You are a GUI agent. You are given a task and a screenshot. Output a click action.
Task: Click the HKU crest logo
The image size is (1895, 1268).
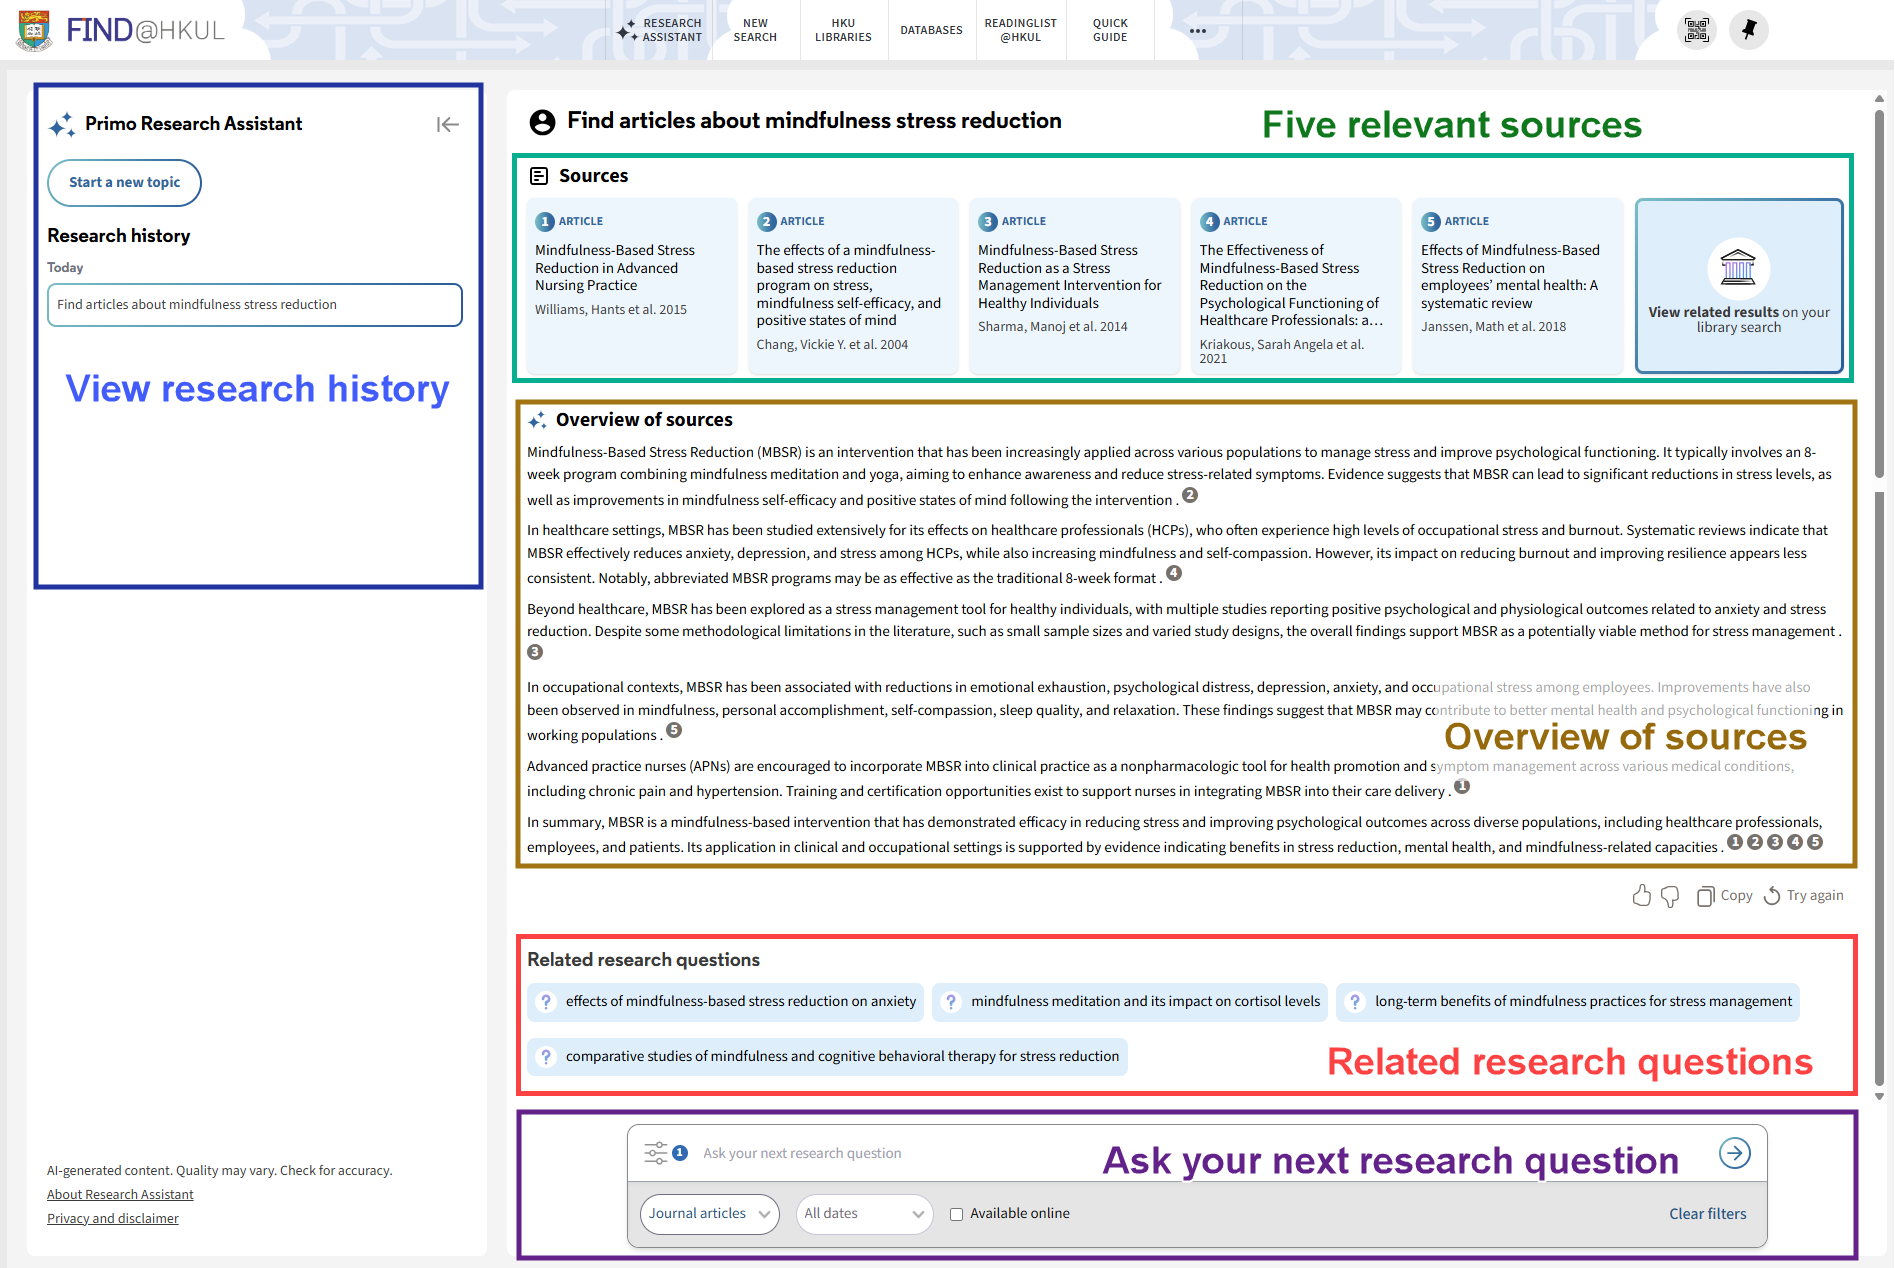pyautogui.click(x=35, y=30)
